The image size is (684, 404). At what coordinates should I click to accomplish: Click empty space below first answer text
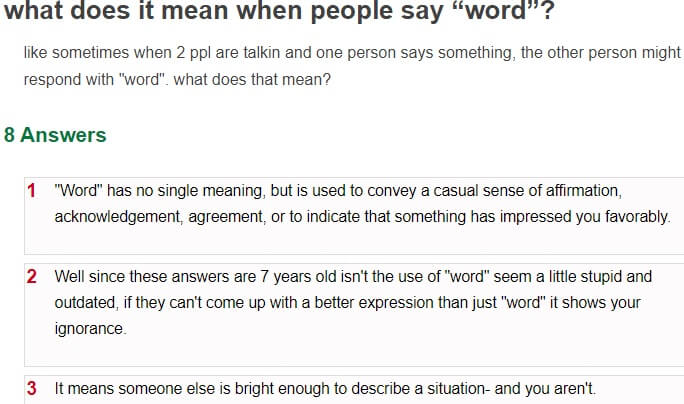[x=353, y=240]
